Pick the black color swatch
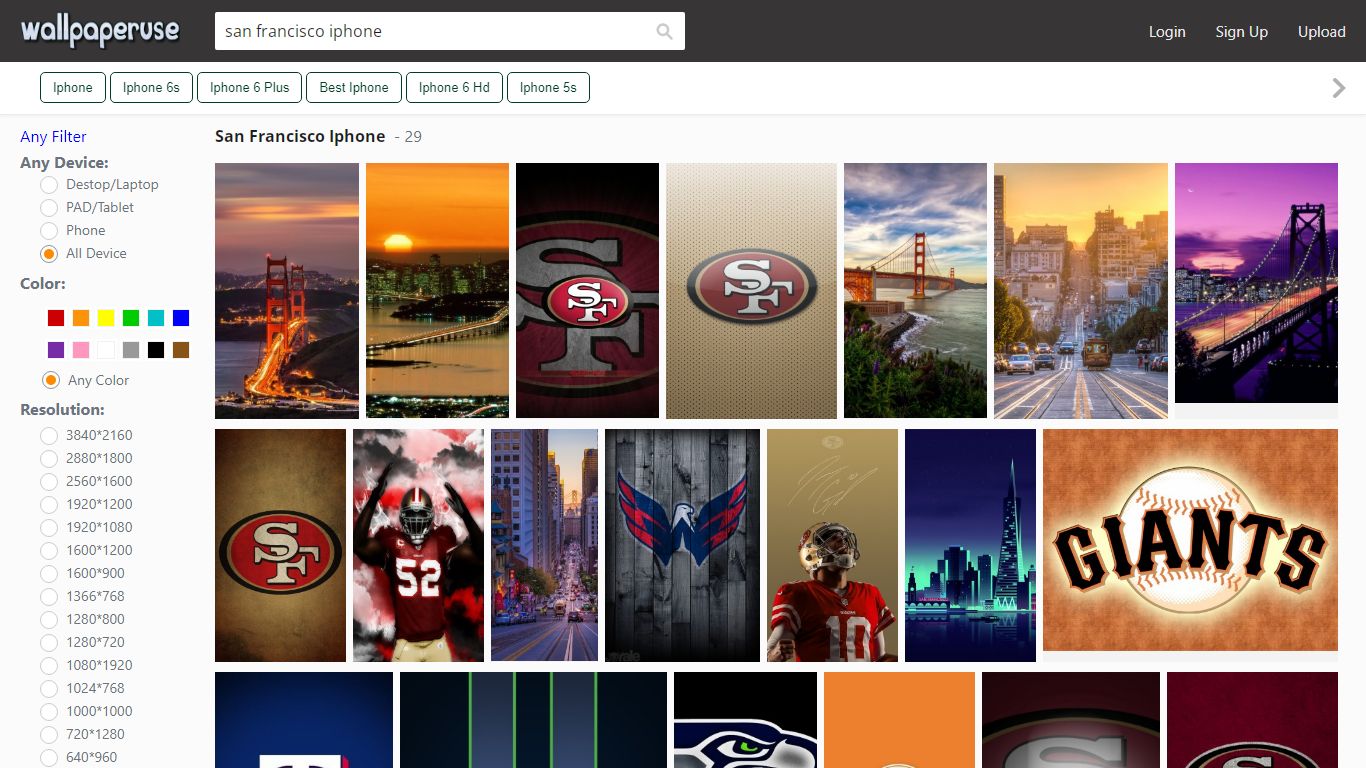The width and height of the screenshot is (1366, 768). (x=156, y=350)
